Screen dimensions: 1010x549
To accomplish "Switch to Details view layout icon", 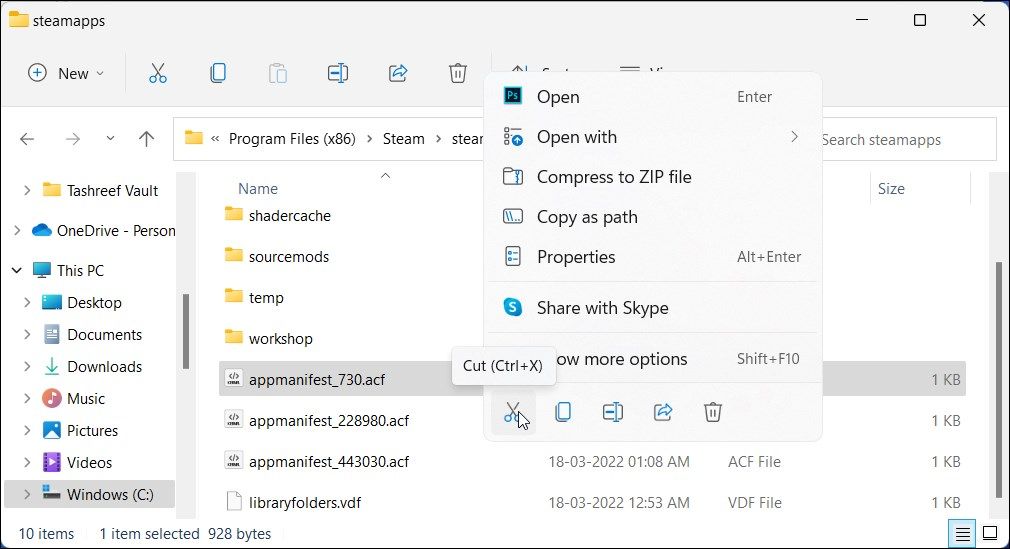I will click(962, 533).
